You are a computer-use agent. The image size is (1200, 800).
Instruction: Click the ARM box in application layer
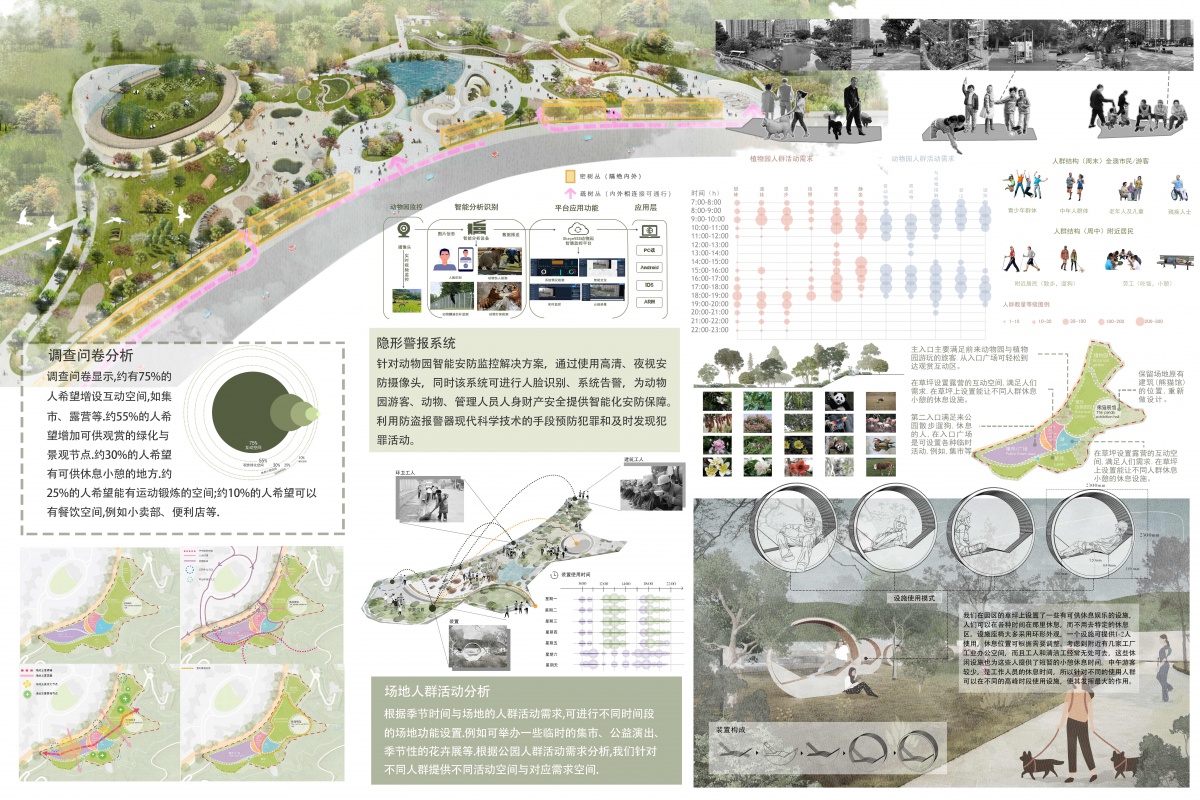tap(649, 302)
